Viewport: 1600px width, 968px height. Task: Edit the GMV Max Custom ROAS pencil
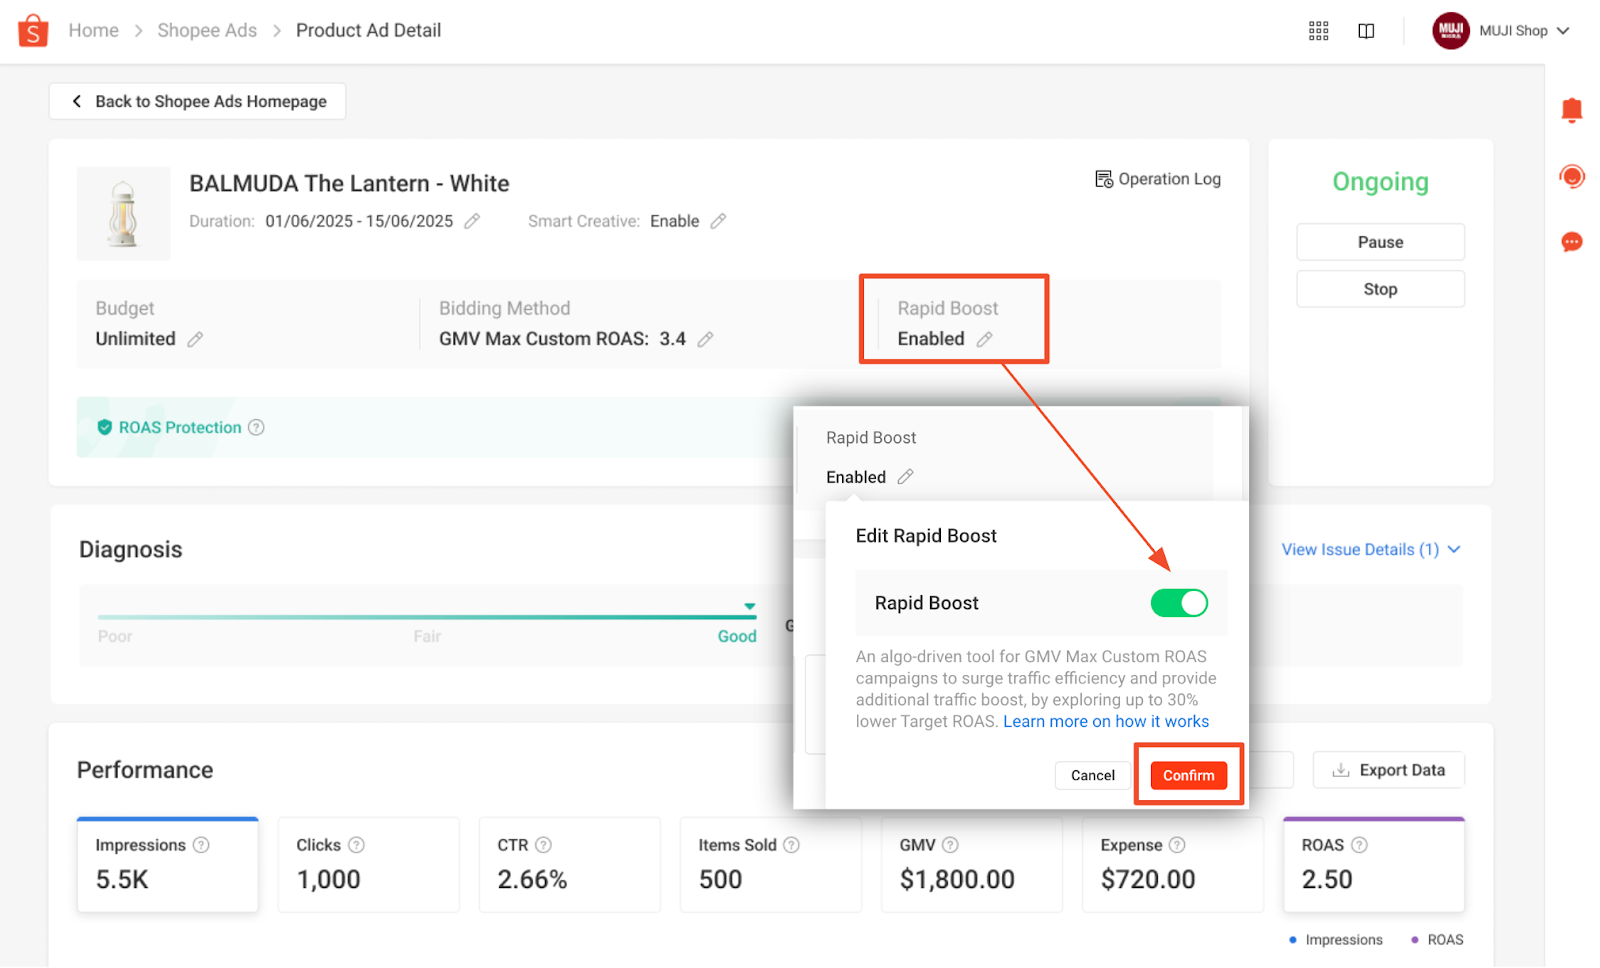tap(705, 339)
